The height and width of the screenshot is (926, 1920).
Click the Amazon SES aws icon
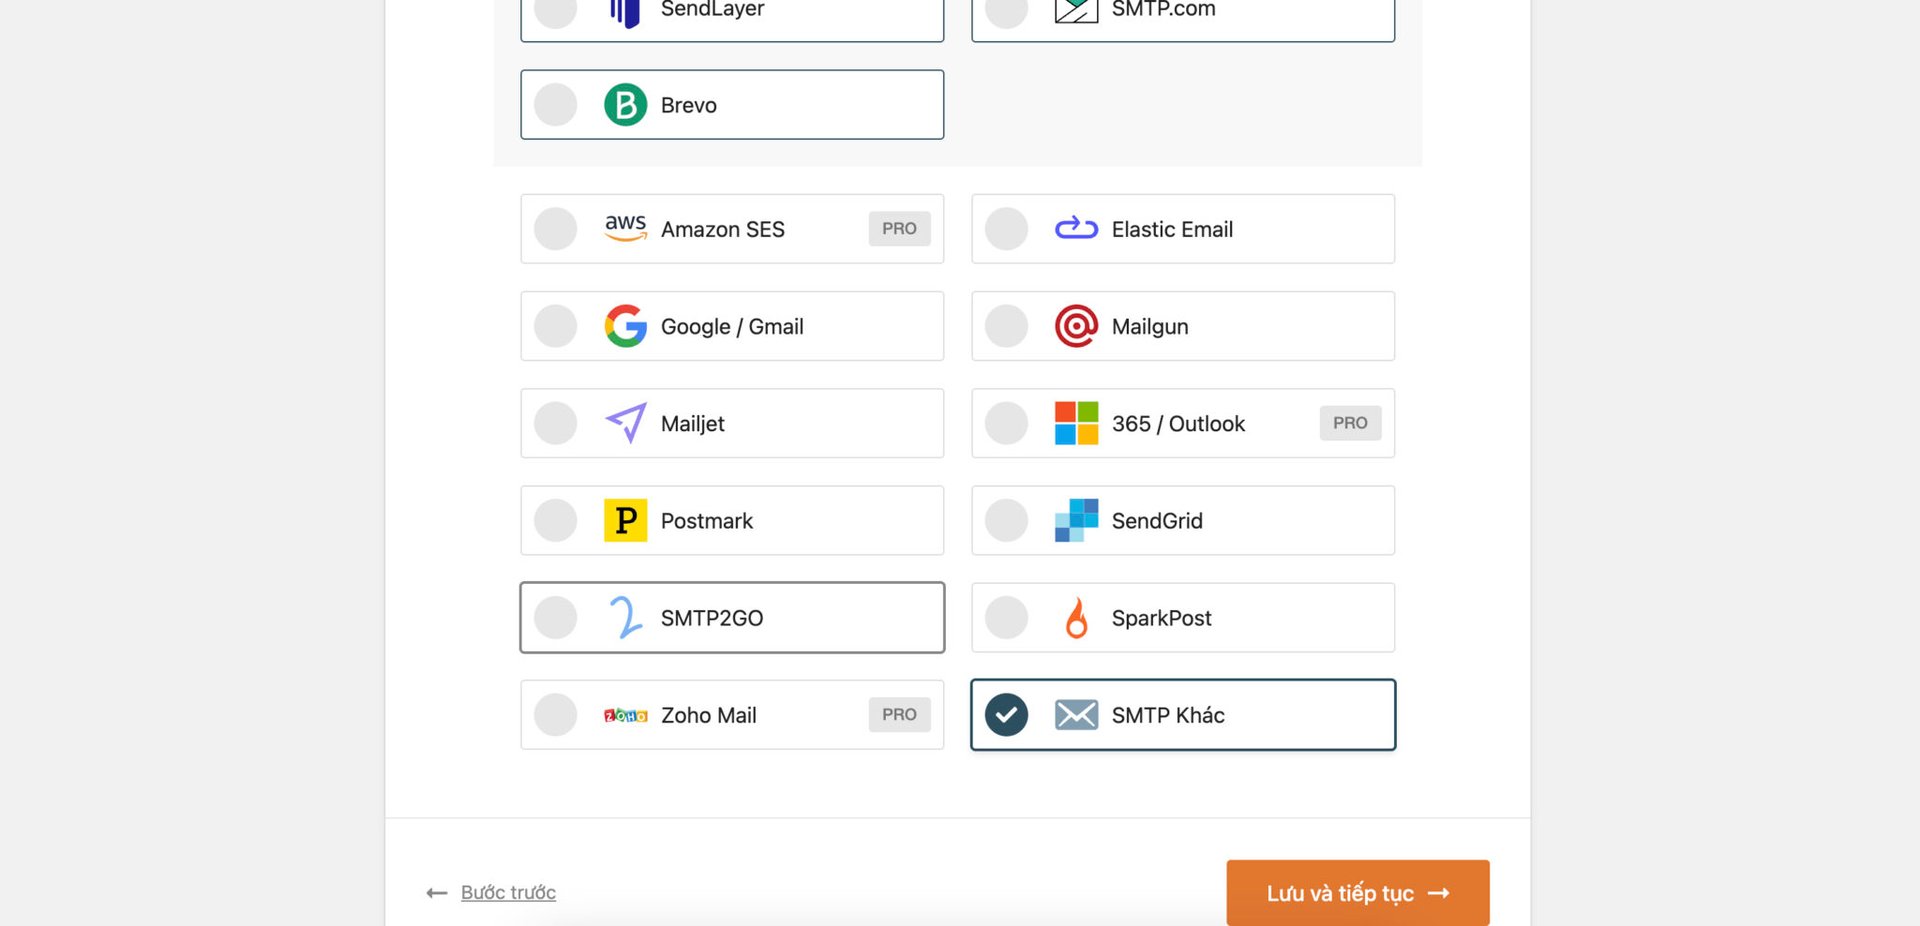(626, 228)
